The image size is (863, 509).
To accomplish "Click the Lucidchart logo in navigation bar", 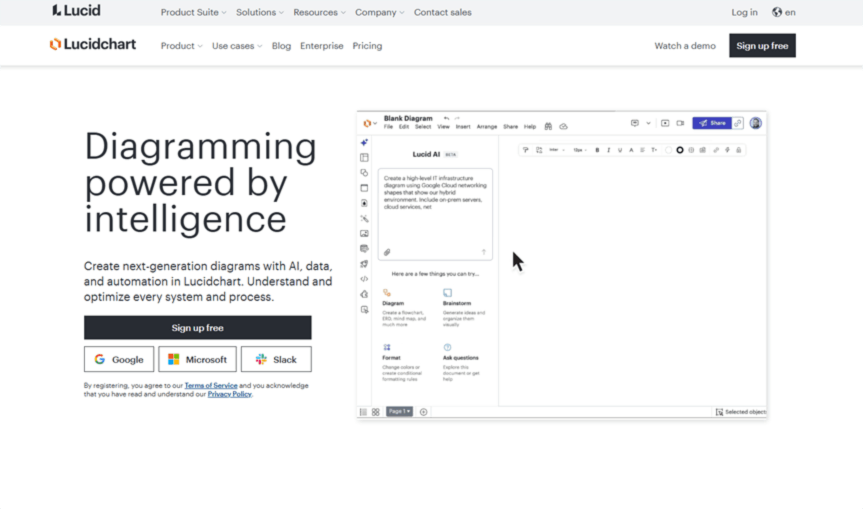I will tap(93, 45).
